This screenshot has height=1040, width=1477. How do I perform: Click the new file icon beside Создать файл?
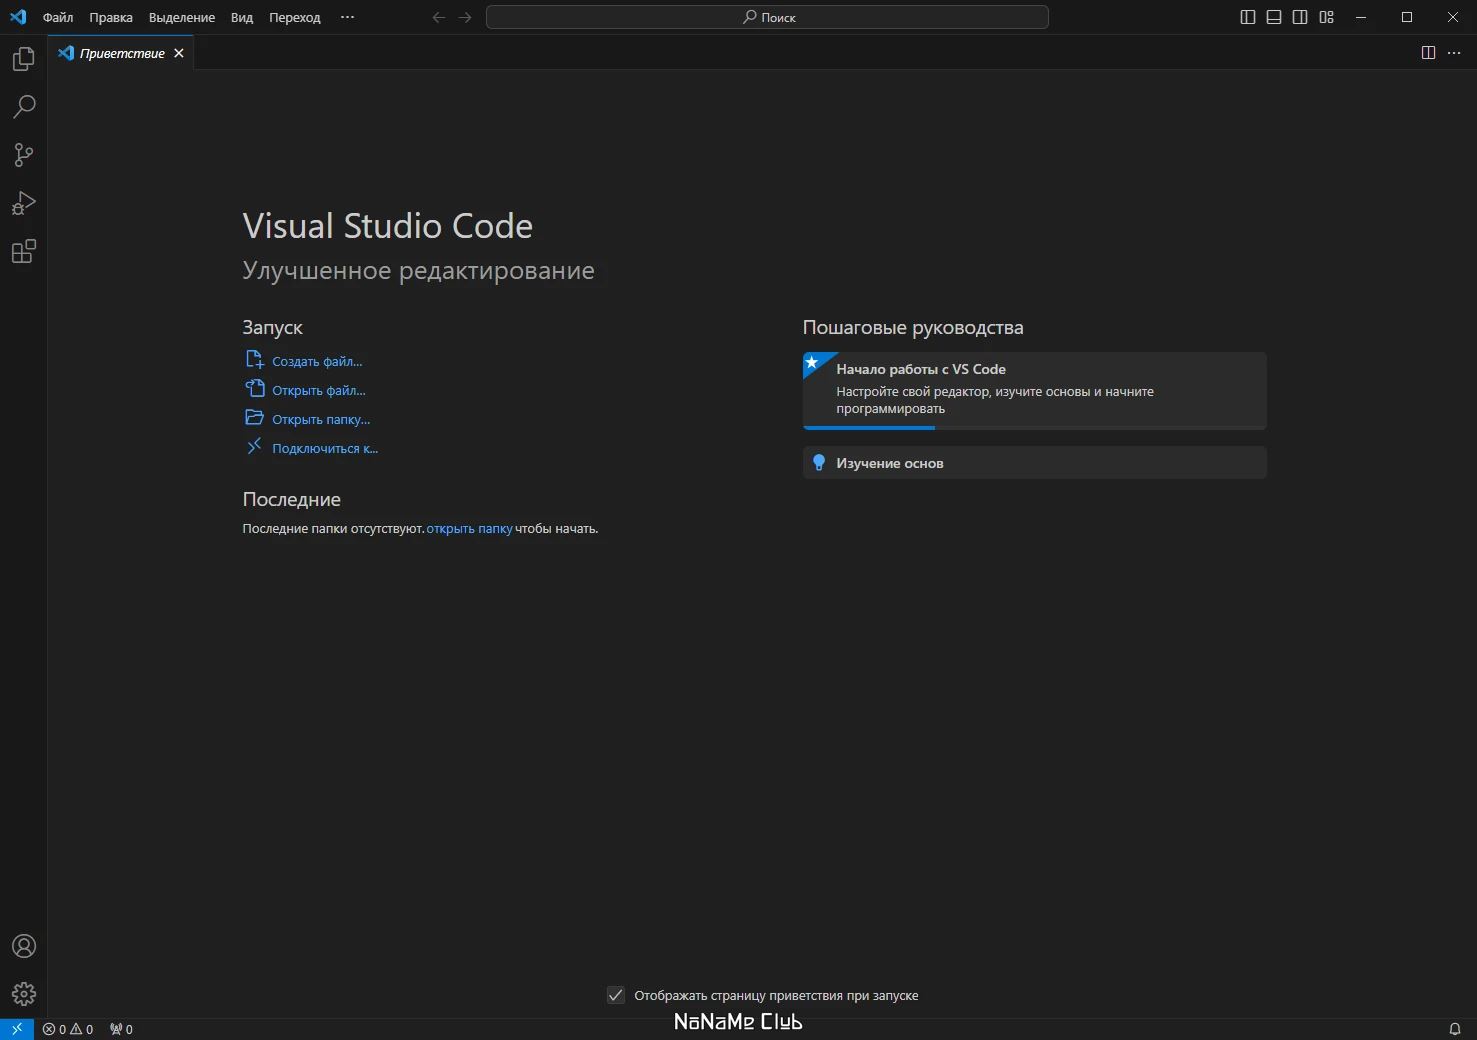255,360
